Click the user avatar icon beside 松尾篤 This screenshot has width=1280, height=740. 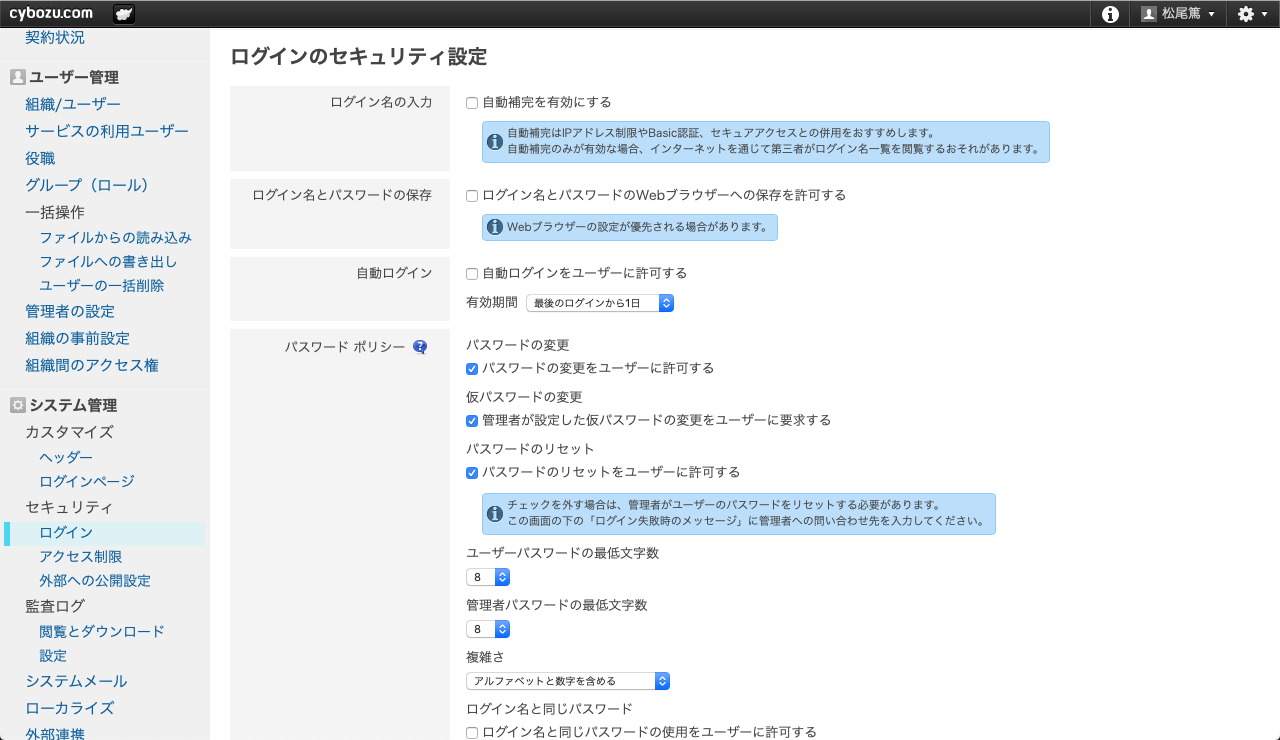pos(1149,14)
